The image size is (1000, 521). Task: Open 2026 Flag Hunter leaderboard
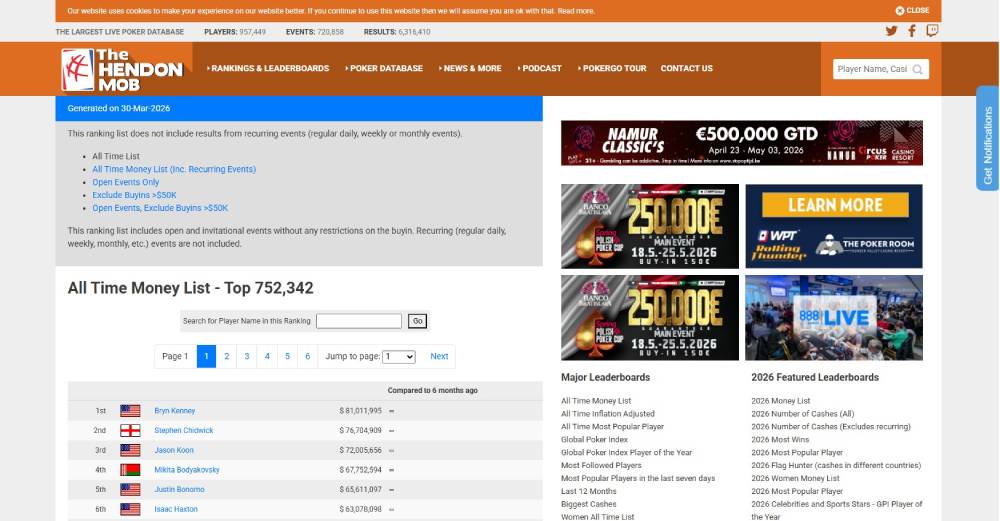[836, 466]
